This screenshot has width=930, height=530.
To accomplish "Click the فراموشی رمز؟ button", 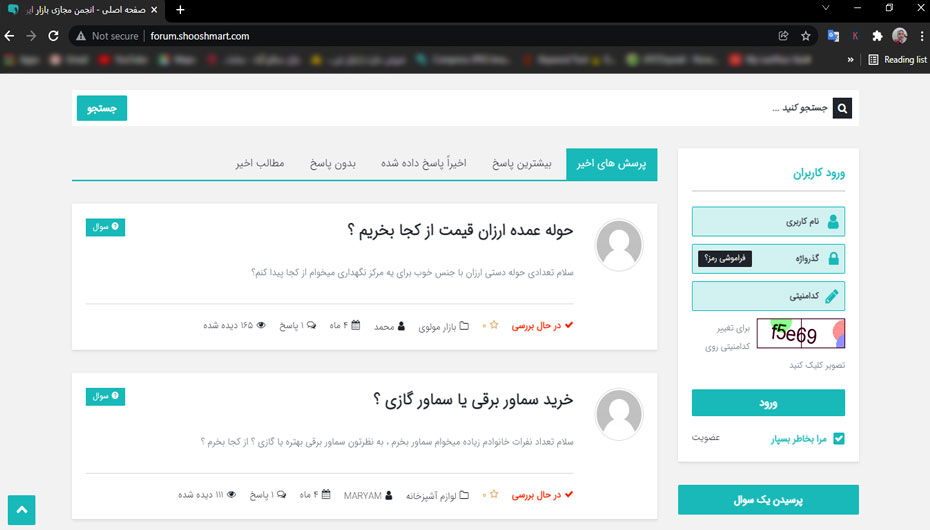I will pyautogui.click(x=725, y=258).
